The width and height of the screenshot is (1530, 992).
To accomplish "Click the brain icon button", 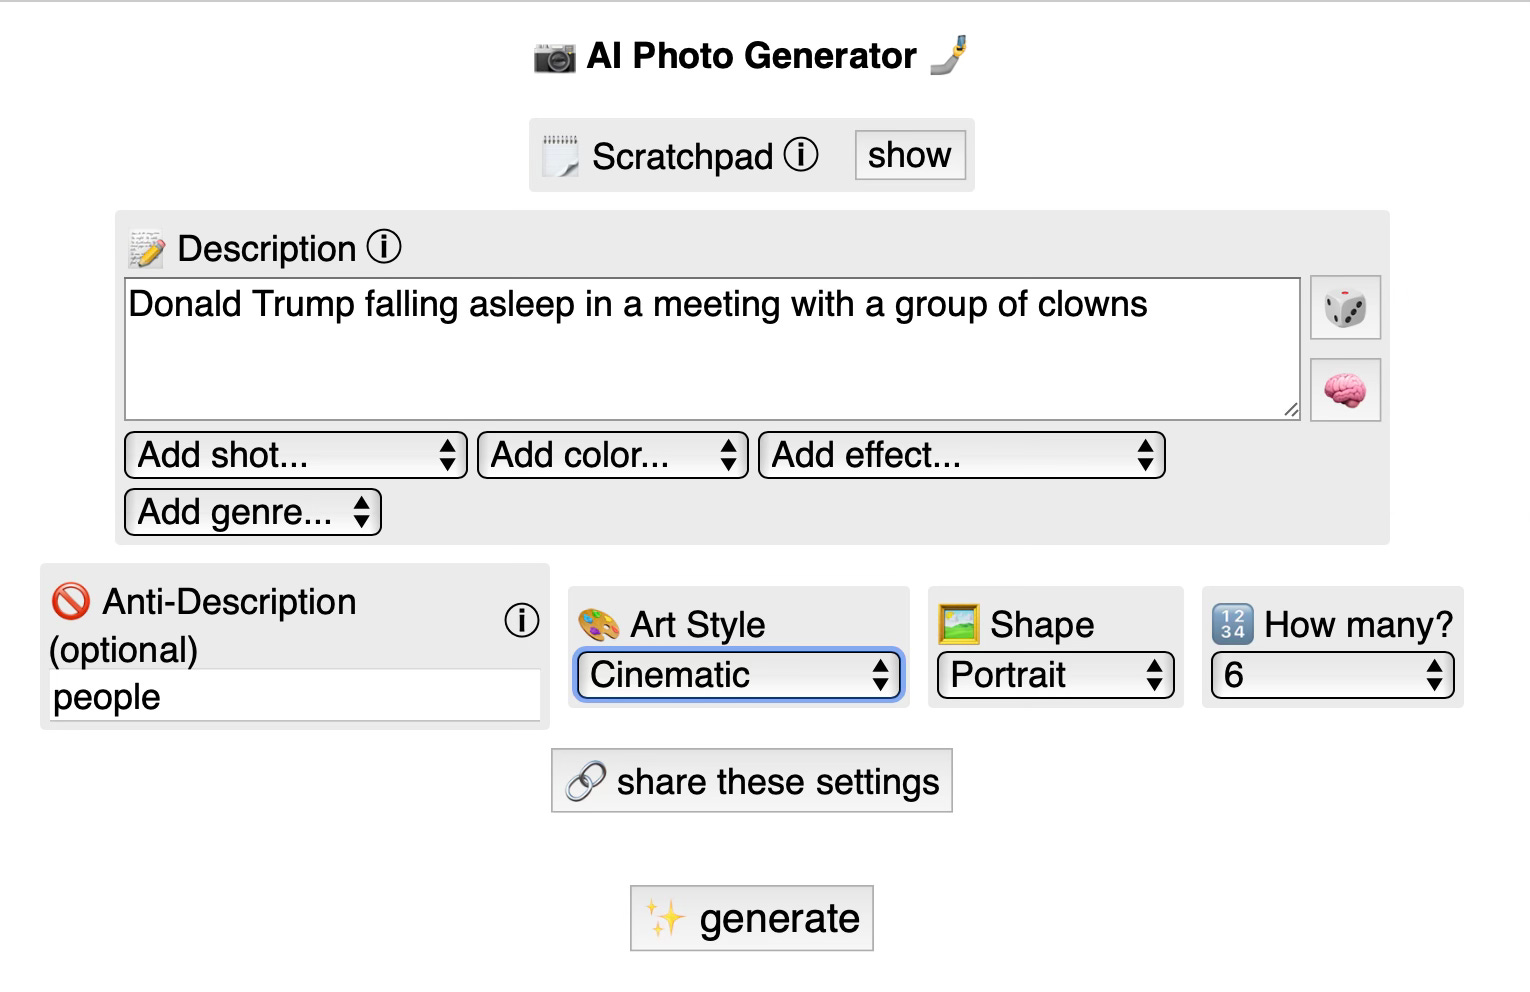I will click(x=1345, y=390).
